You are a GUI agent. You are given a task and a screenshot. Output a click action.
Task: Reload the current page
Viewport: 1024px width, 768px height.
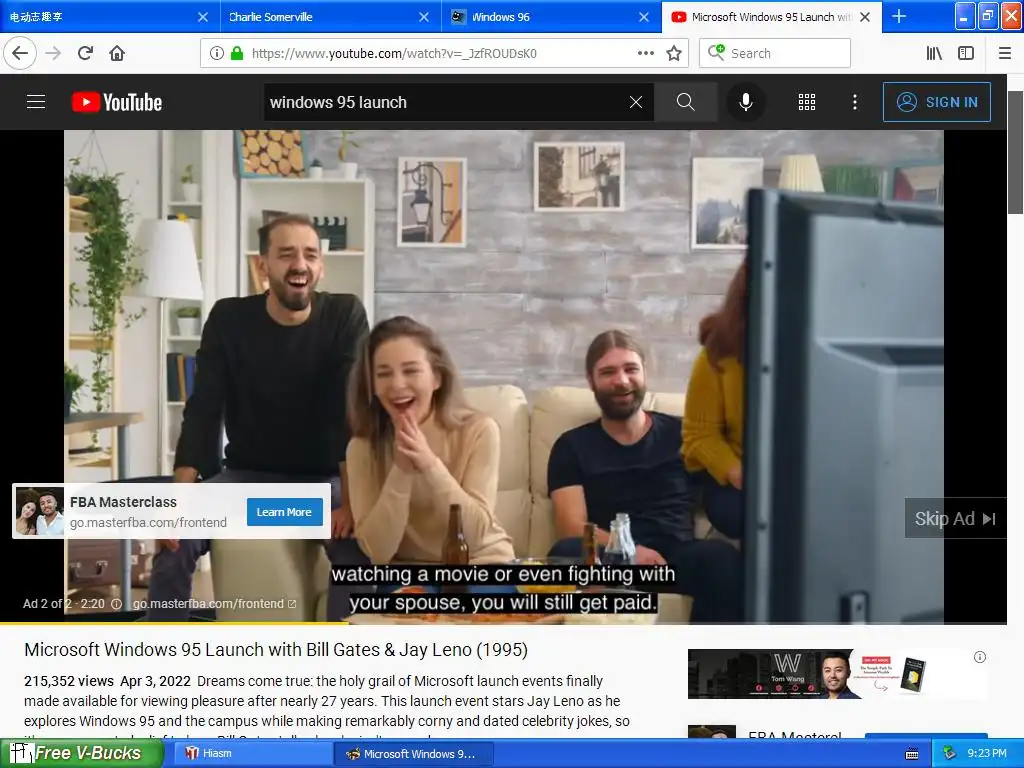pos(86,54)
